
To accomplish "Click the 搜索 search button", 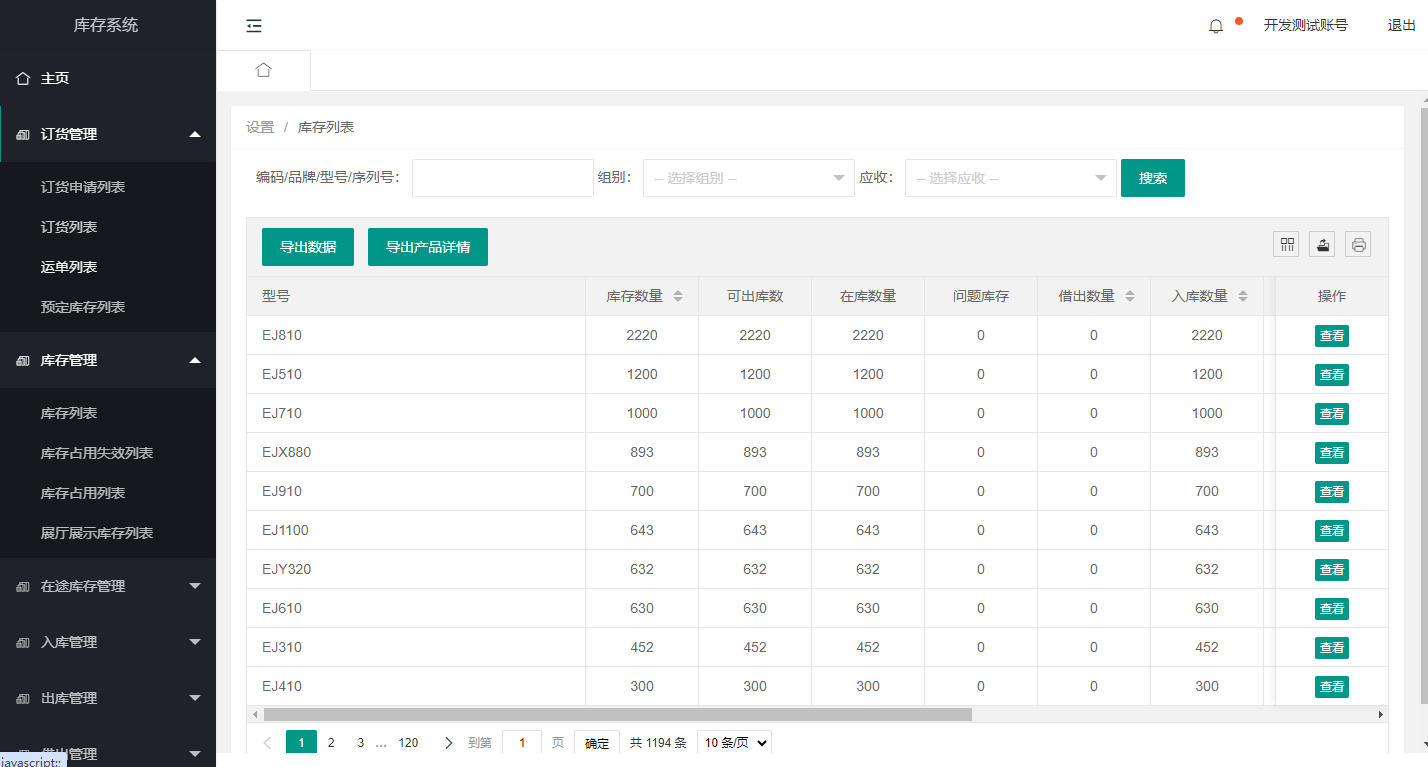I will (x=1153, y=178).
